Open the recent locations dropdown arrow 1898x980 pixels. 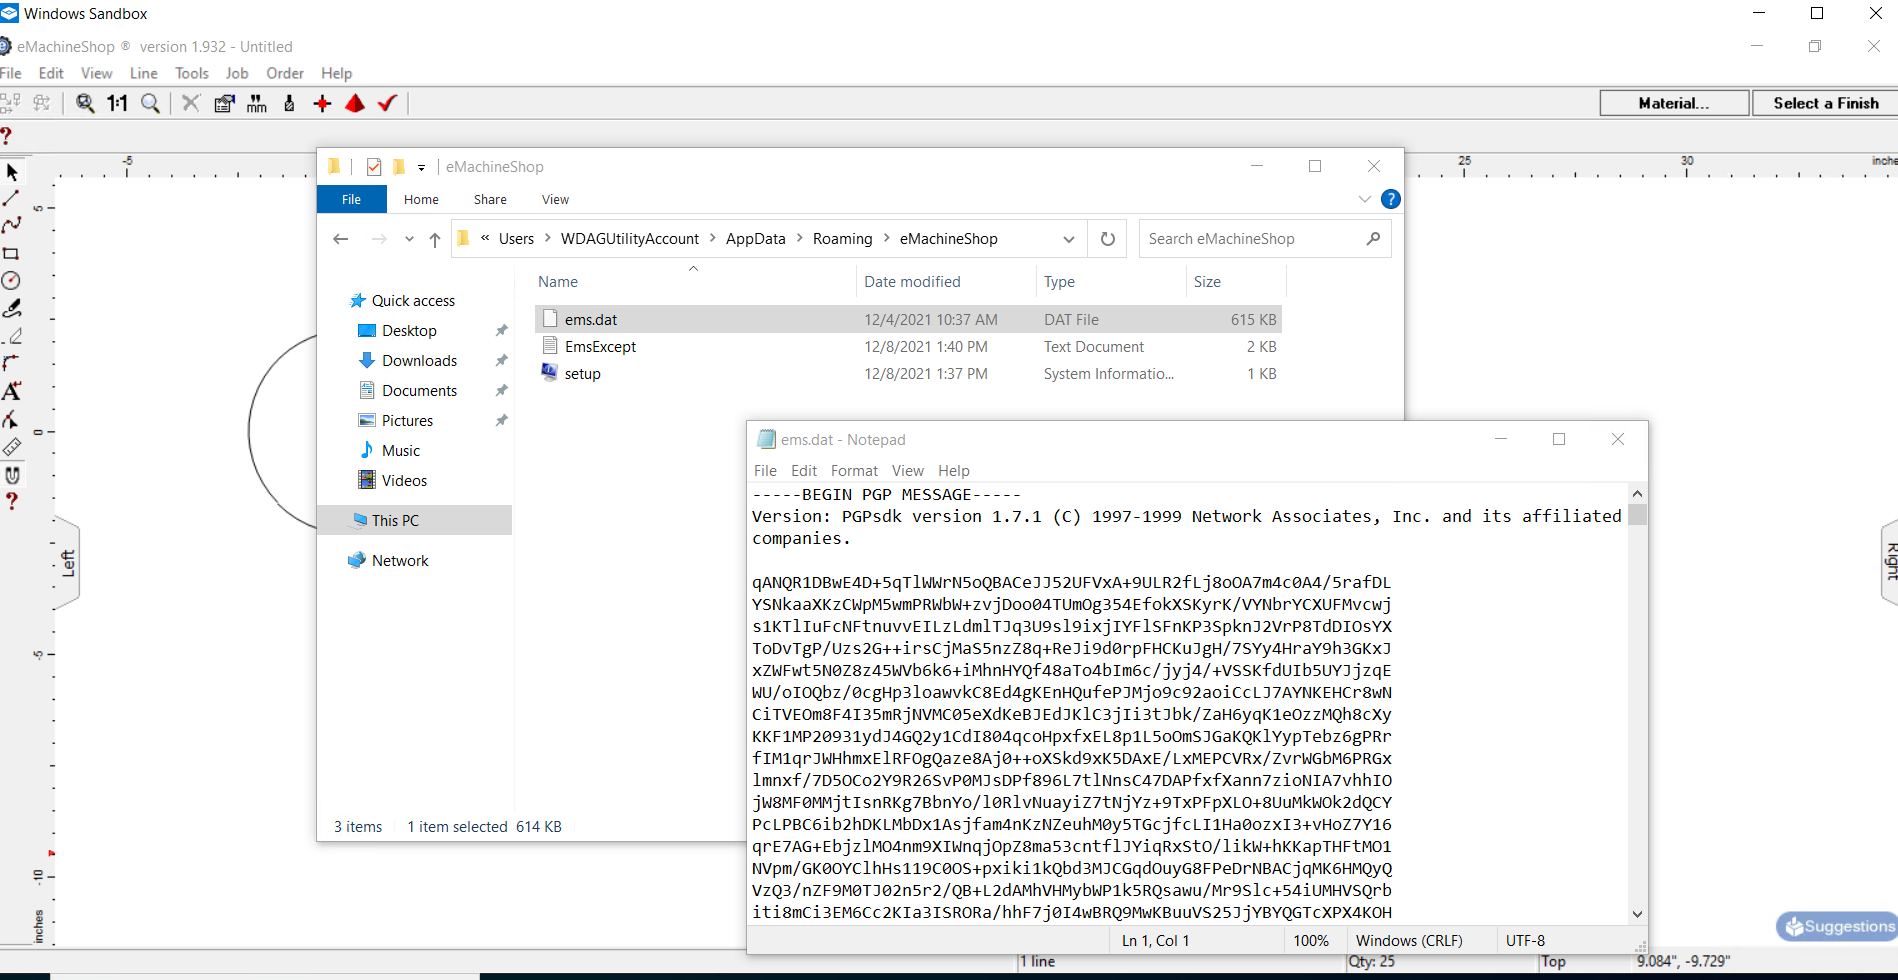tap(409, 239)
